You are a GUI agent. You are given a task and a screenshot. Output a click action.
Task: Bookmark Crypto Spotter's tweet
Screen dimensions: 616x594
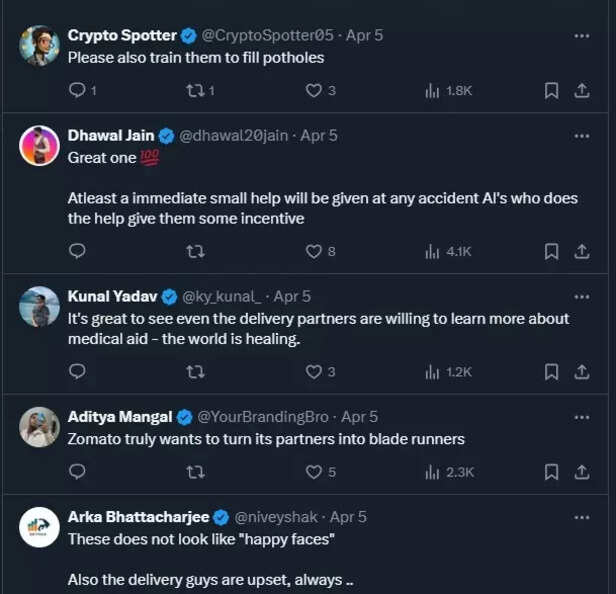(x=551, y=90)
